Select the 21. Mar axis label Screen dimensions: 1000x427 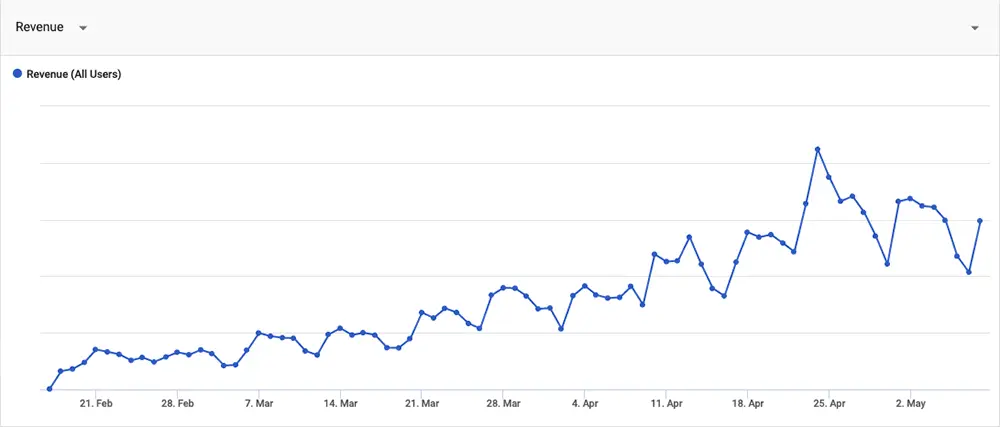422,403
